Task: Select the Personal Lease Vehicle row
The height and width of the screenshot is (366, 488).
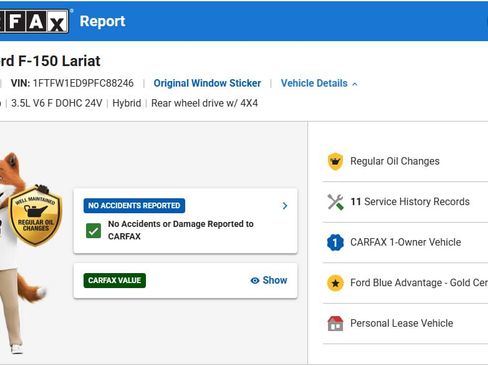Action: point(405,323)
